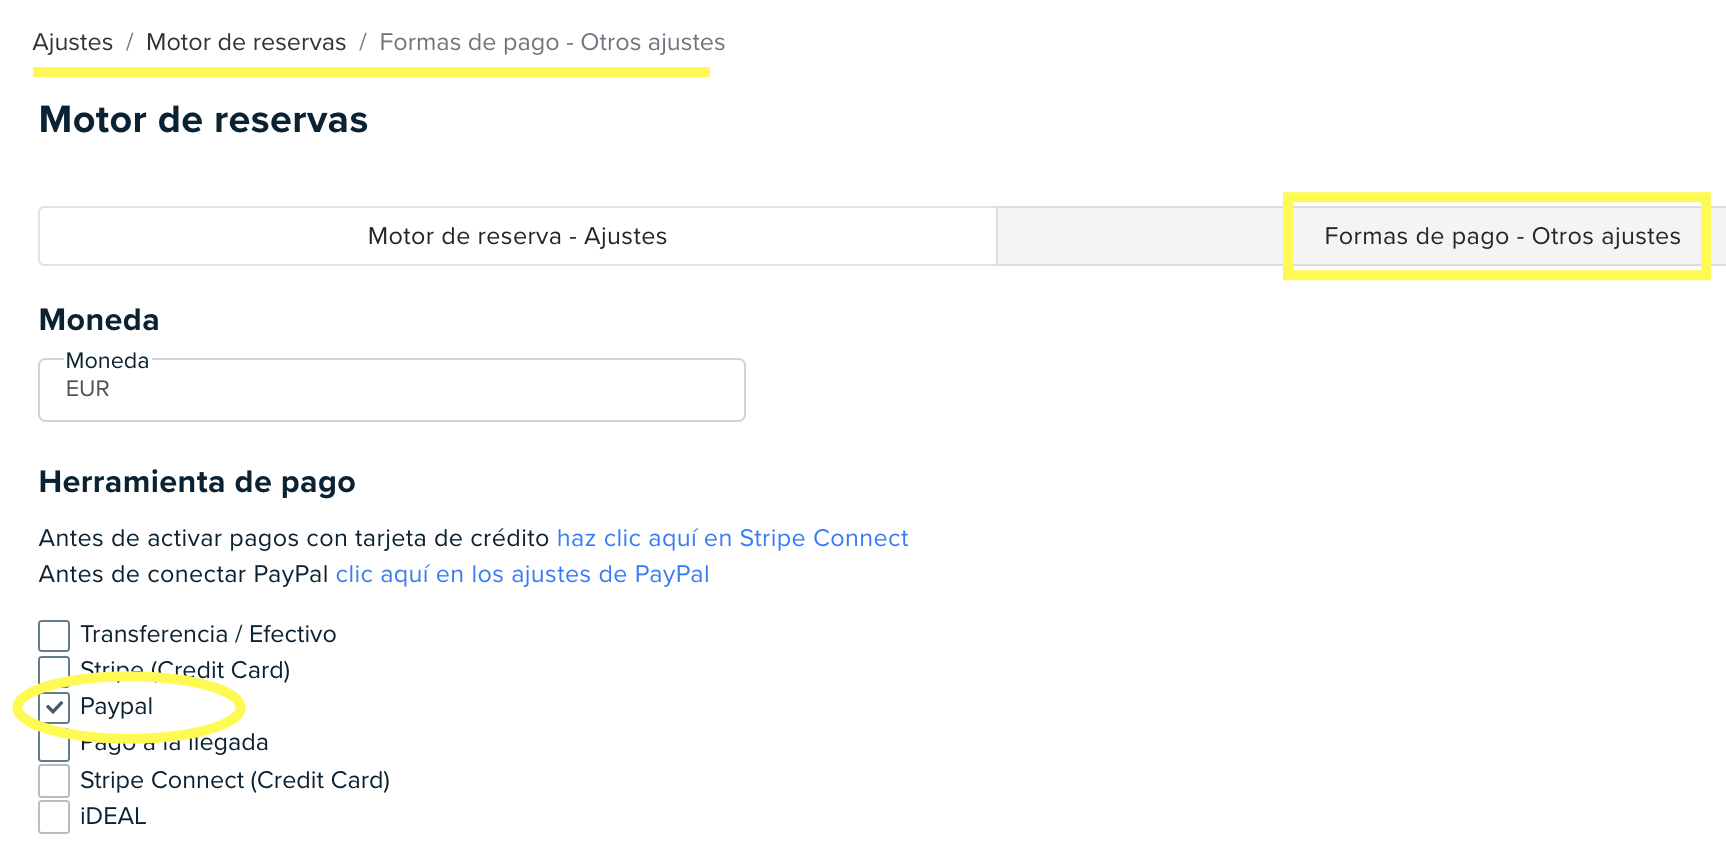Select the current 'Formas de pago - Otros ajustes' breadcrumb
This screenshot has width=1726, height=862.
tap(552, 42)
